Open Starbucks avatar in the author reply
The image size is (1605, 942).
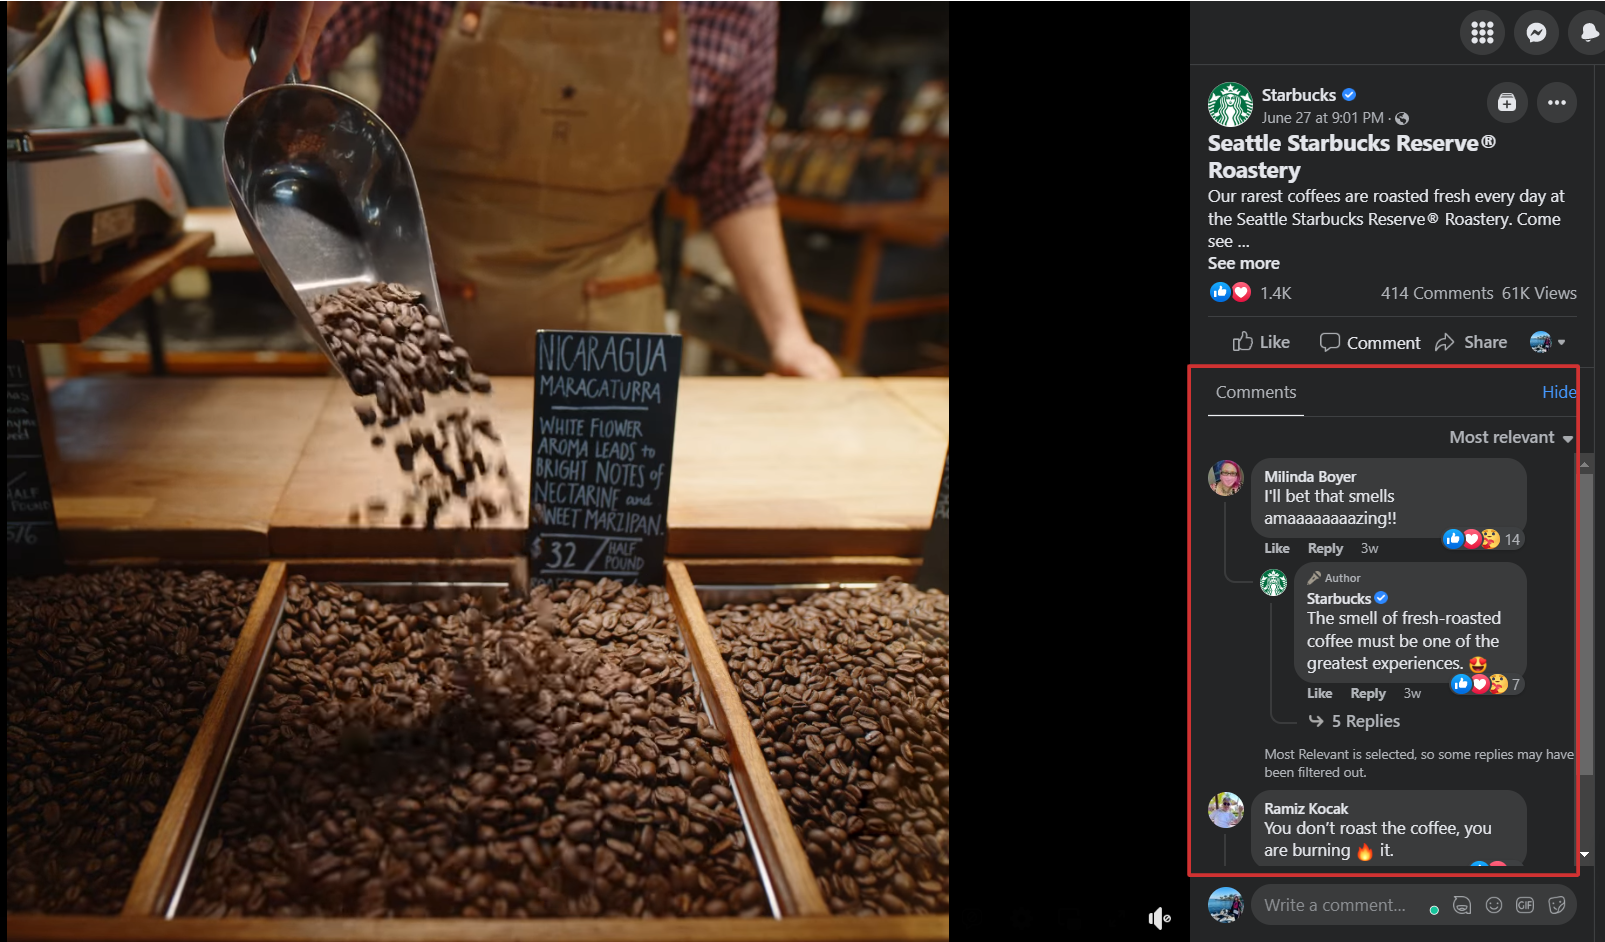point(1273,582)
